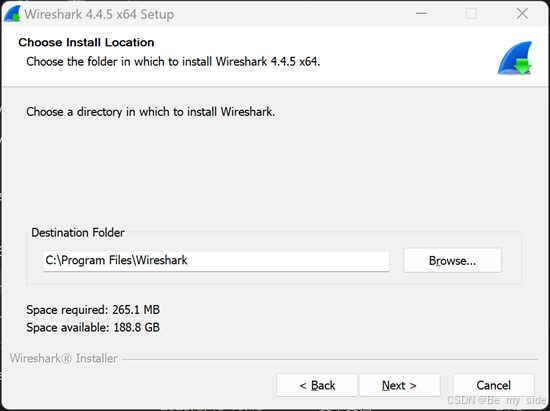Screen dimensions: 550x411
Task: Click the CSDN @Be my side watermark
Action: coord(496,400)
